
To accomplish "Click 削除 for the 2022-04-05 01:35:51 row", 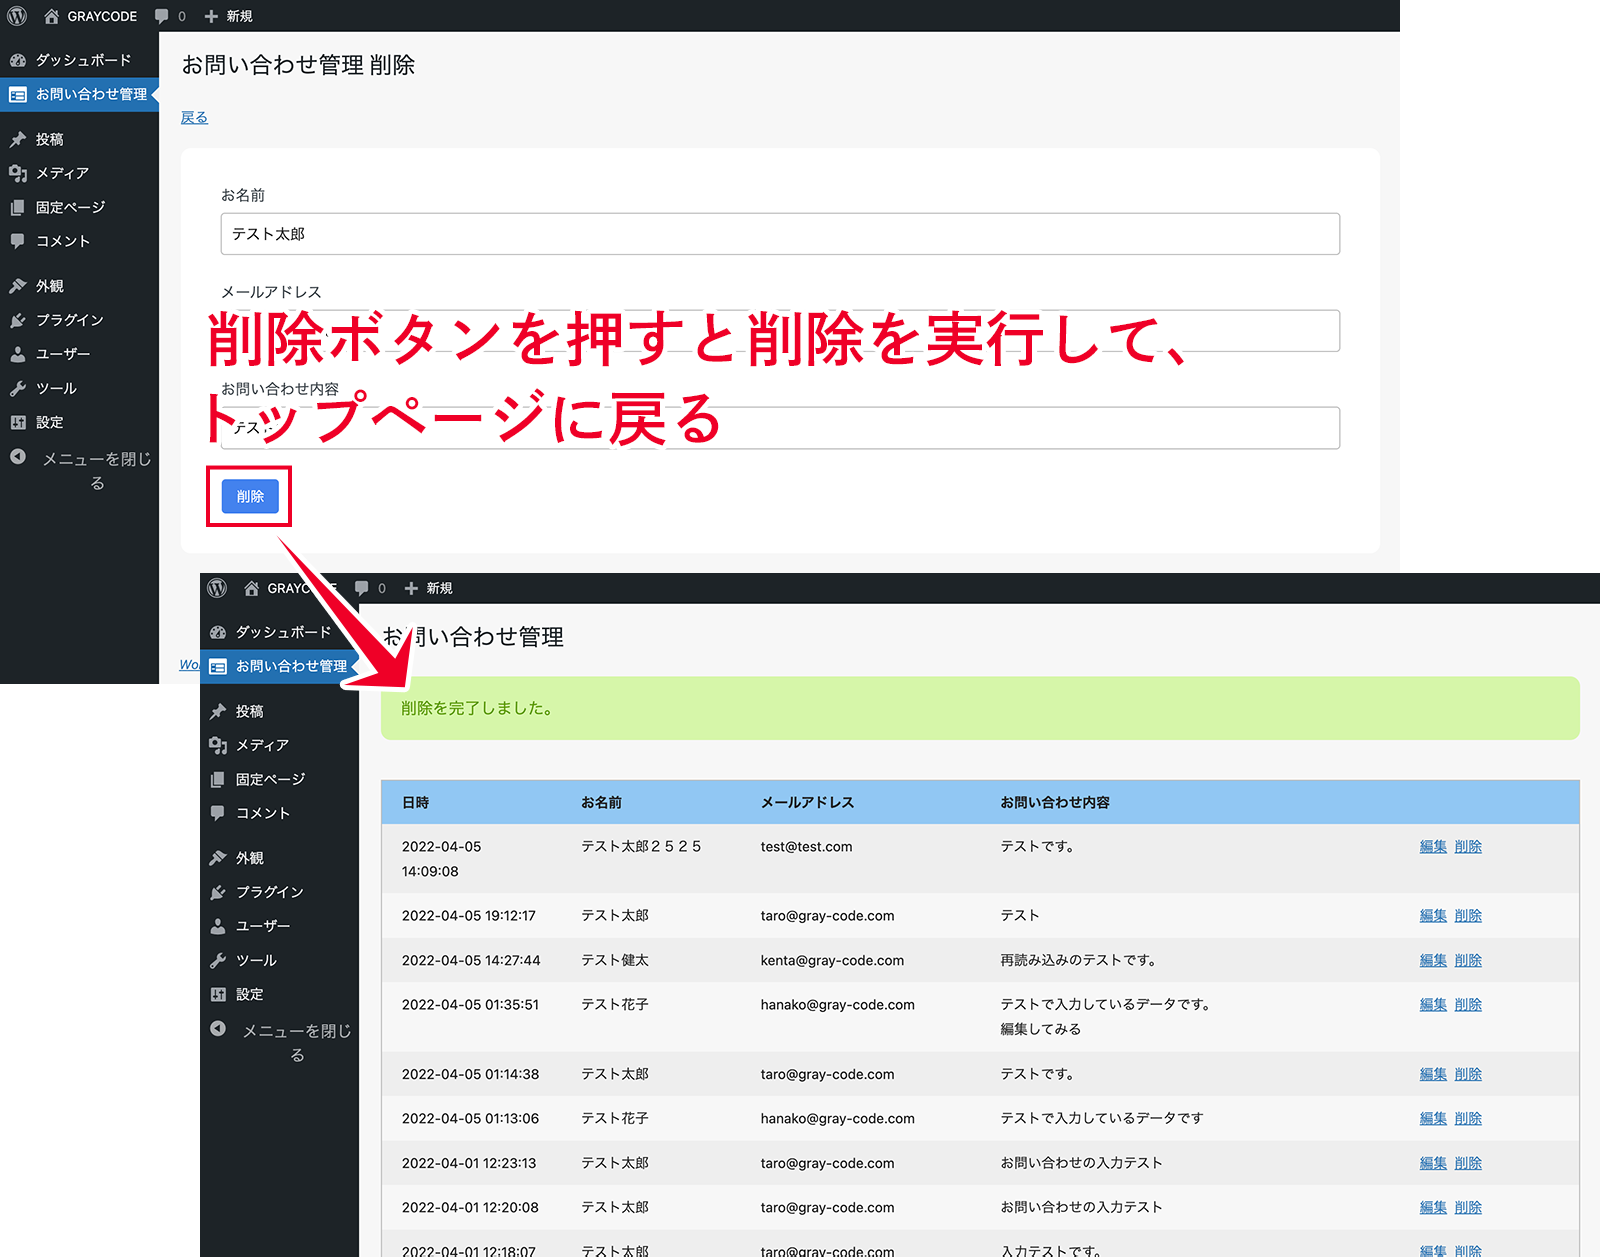I will 1468,1004.
